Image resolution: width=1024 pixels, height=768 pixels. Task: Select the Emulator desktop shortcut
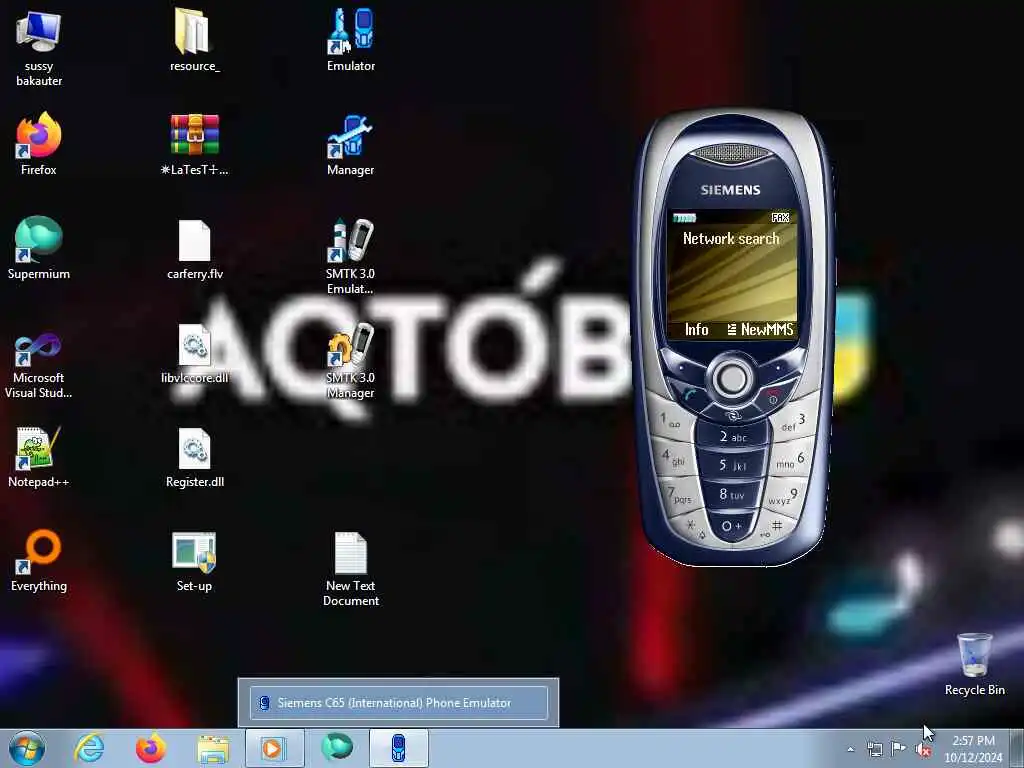click(x=351, y=40)
